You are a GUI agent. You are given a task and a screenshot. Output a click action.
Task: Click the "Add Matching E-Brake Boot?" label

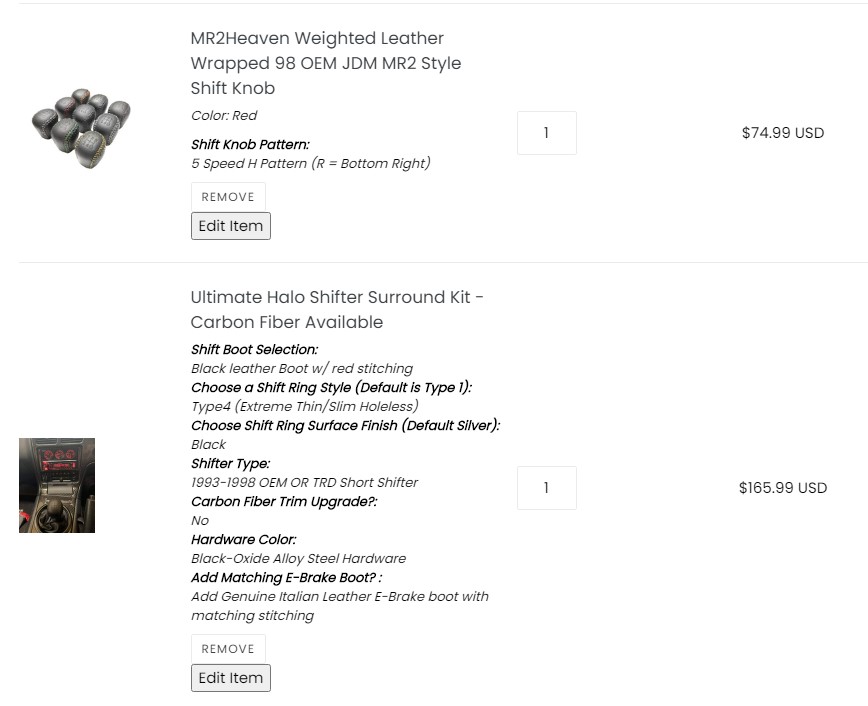pyautogui.click(x=286, y=578)
